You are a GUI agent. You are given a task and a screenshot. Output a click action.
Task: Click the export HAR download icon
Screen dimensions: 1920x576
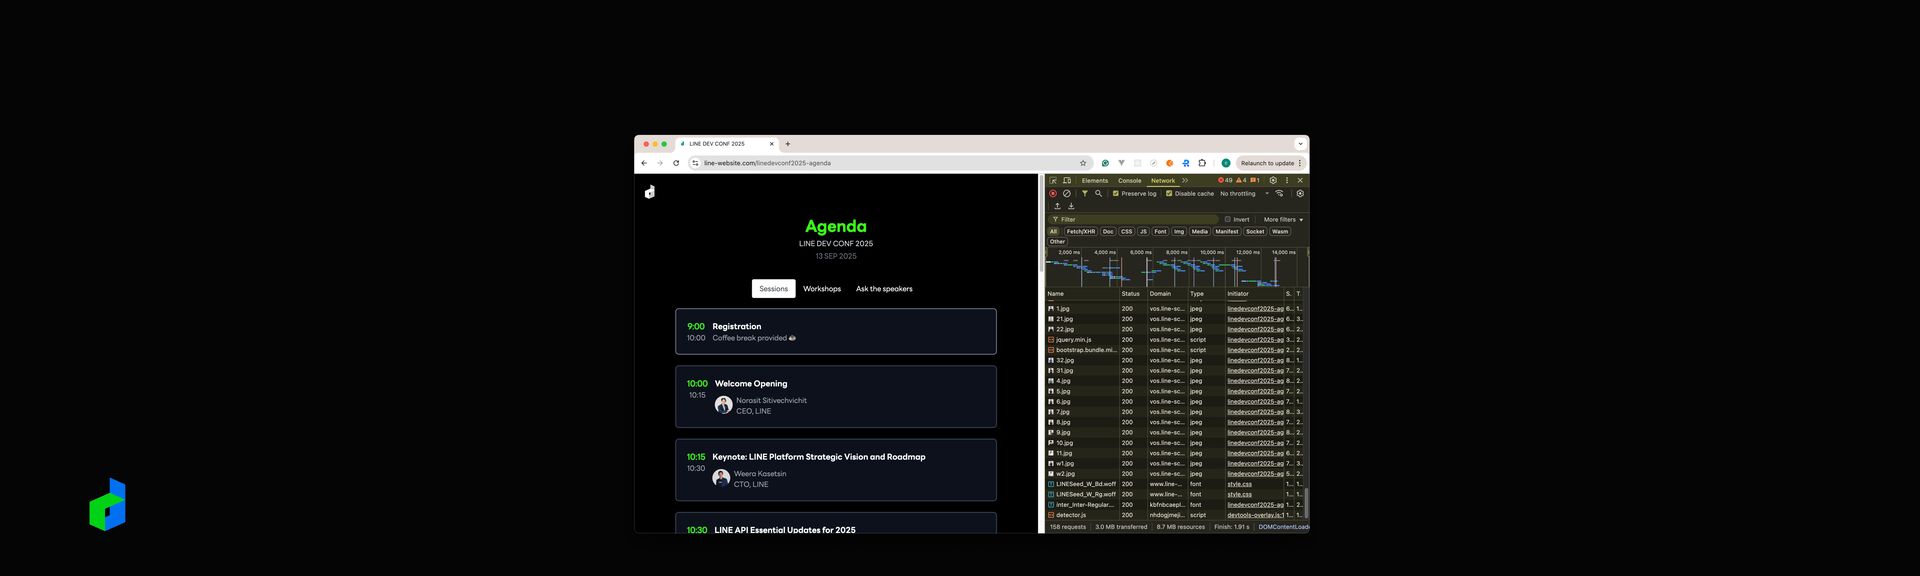[x=1071, y=206]
